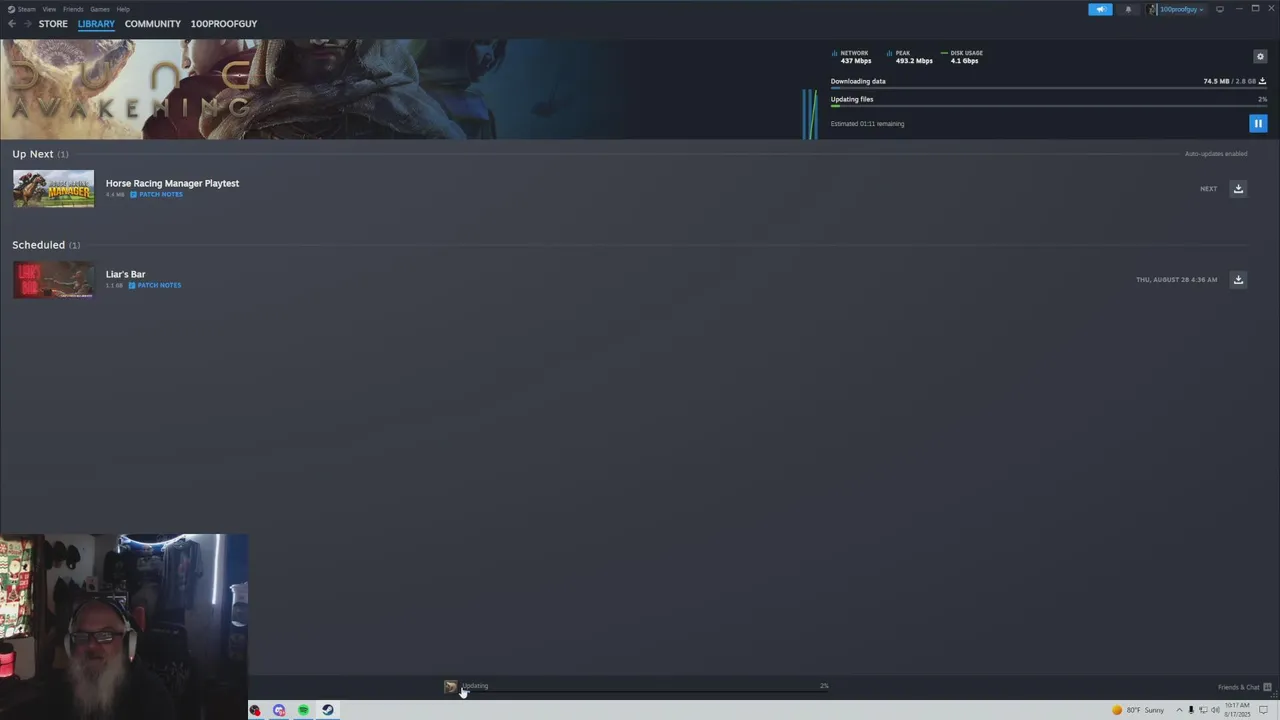Click the Auto-updates enabled label
The image size is (1280, 720).
tap(1216, 154)
